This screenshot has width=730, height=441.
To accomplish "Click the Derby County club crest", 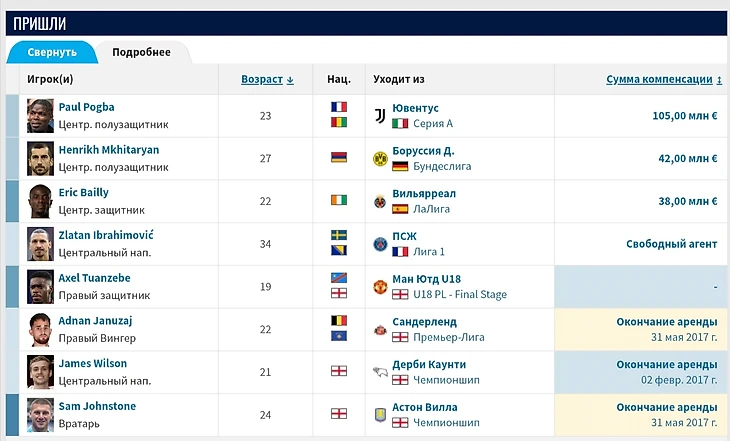I will [380, 372].
